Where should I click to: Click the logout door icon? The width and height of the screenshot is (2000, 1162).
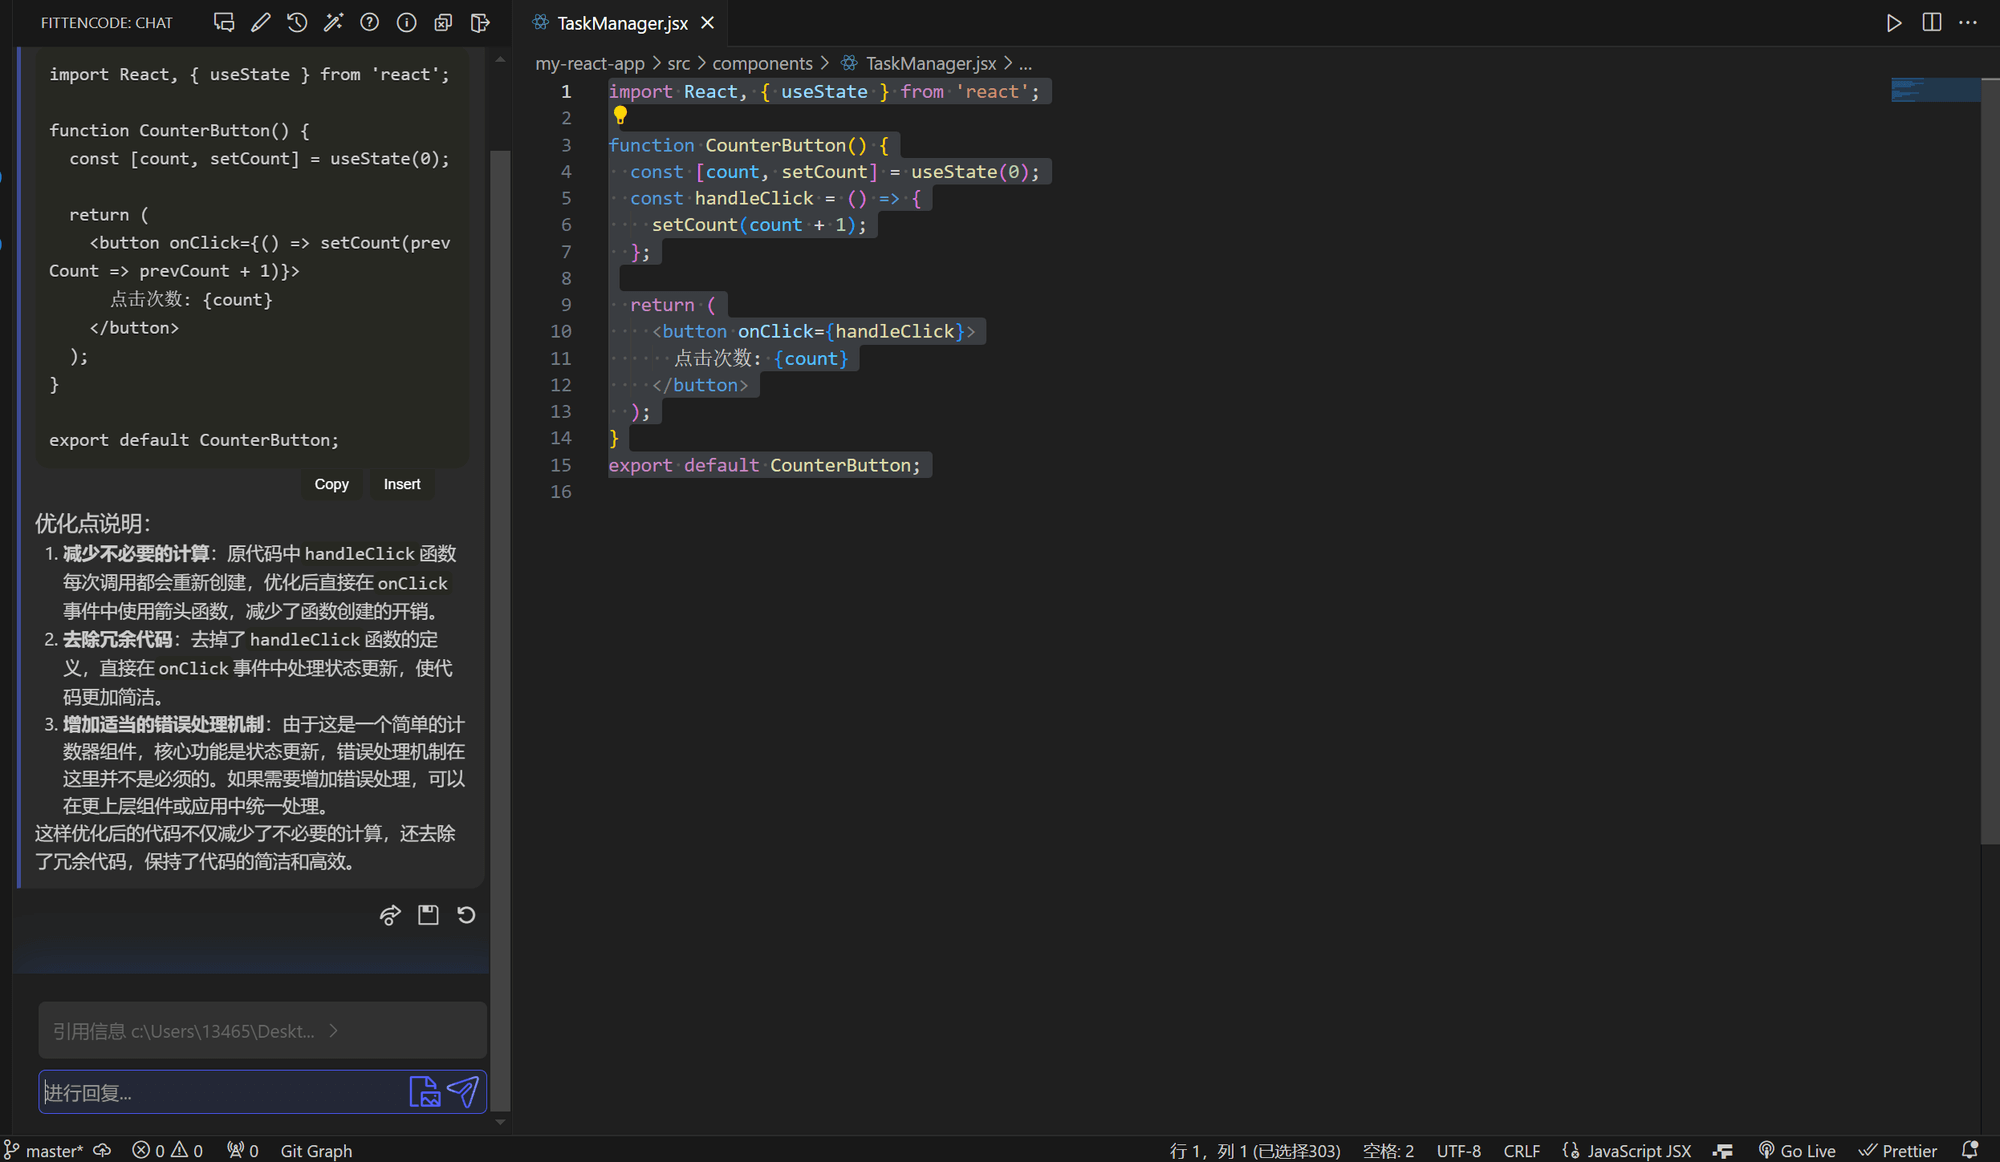pos(480,22)
